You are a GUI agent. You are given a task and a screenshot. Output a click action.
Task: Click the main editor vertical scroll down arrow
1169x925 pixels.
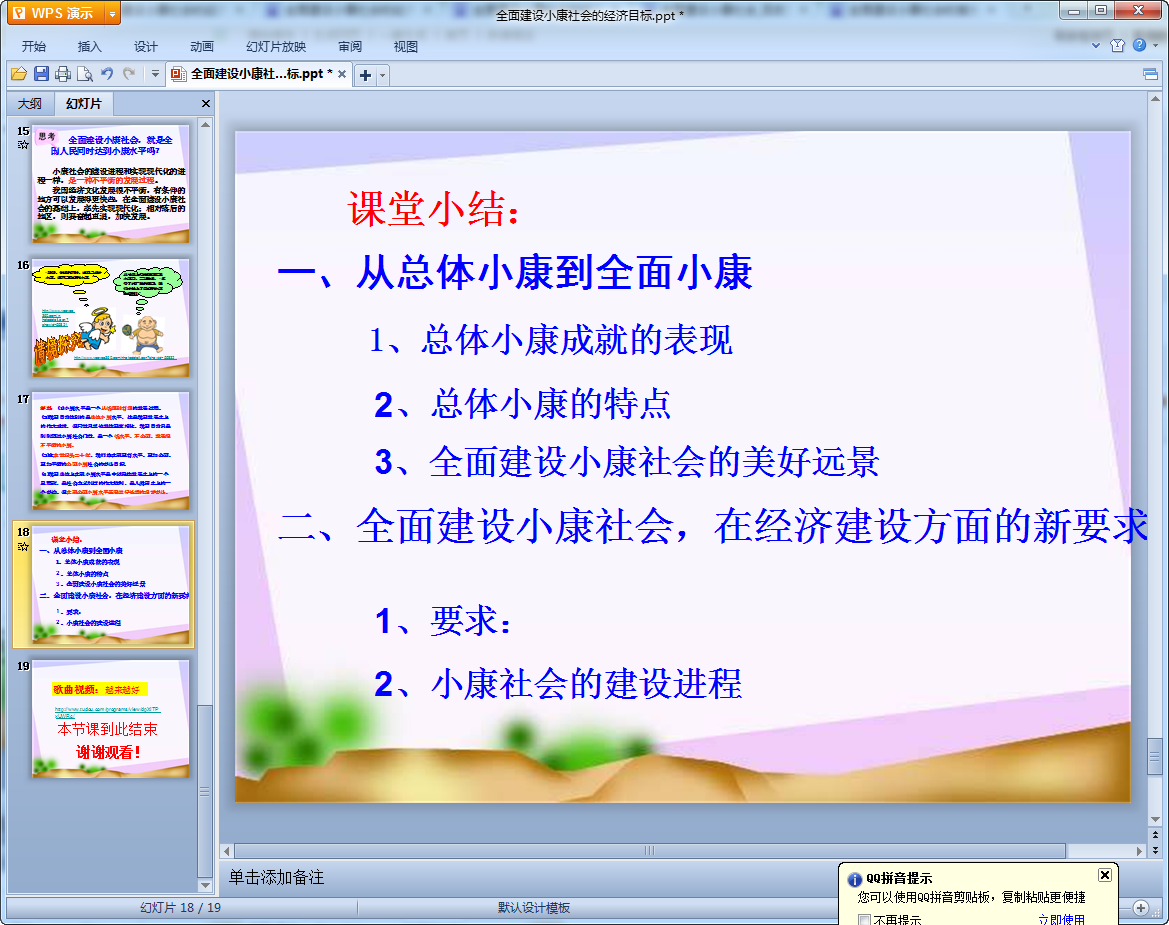(x=1155, y=819)
